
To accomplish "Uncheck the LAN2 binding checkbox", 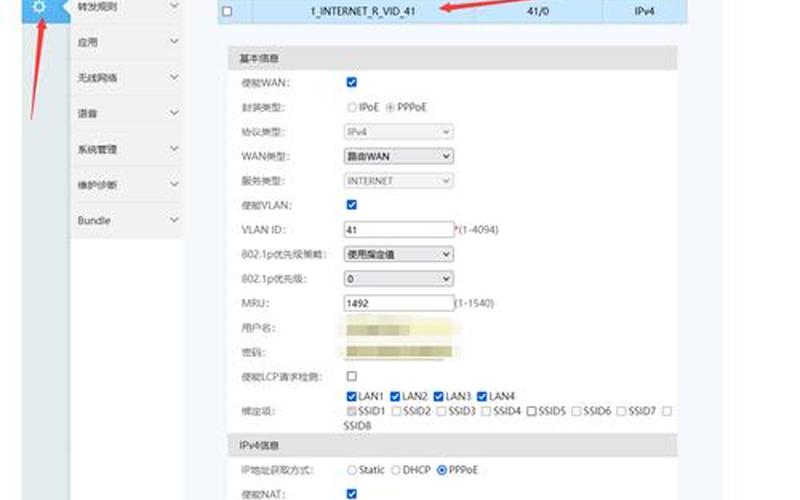I will pos(395,396).
